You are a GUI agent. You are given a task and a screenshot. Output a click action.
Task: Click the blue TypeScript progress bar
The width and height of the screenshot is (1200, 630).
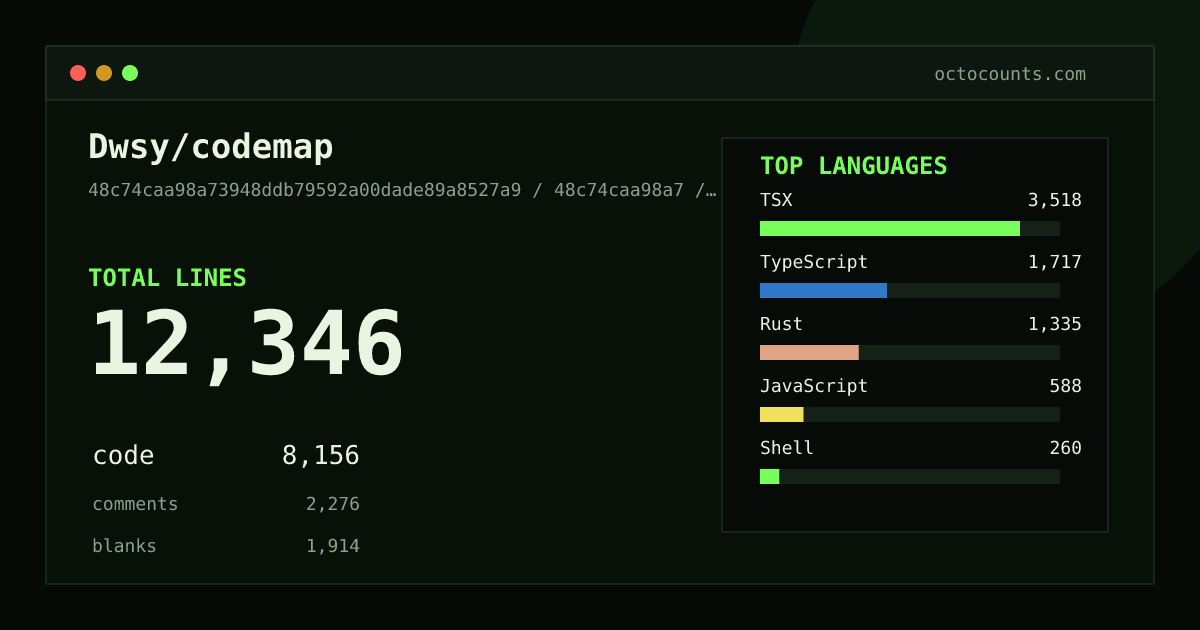(823, 291)
